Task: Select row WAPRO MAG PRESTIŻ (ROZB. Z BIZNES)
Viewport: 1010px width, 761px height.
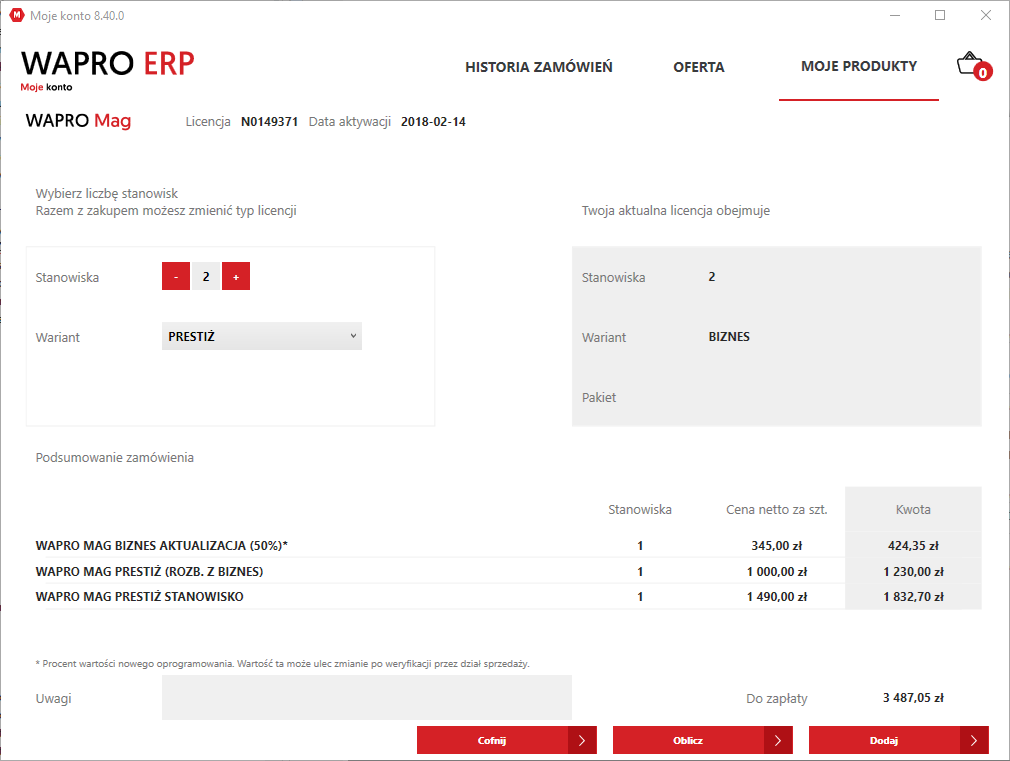Action: [508, 572]
